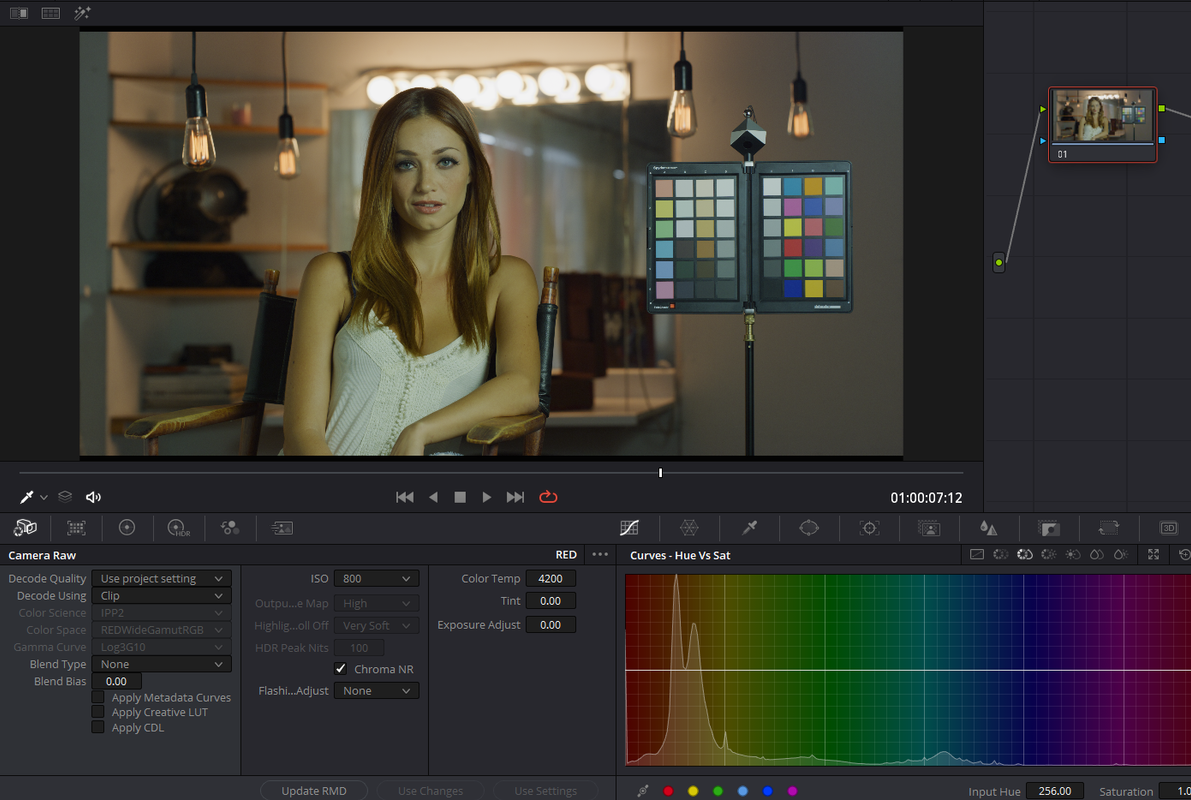The width and height of the screenshot is (1191, 800).
Task: Open the Color Wheels palette
Action: point(127,527)
